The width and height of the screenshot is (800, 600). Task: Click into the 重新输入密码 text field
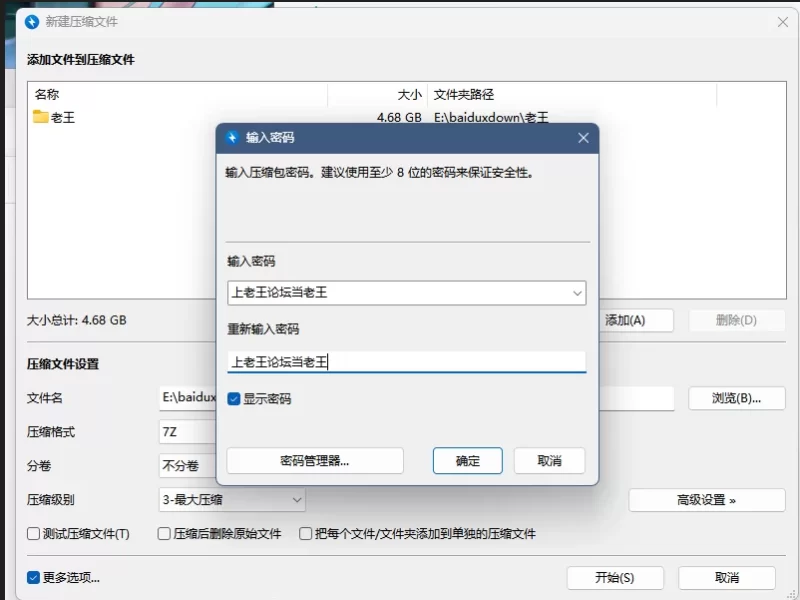click(x=406, y=362)
